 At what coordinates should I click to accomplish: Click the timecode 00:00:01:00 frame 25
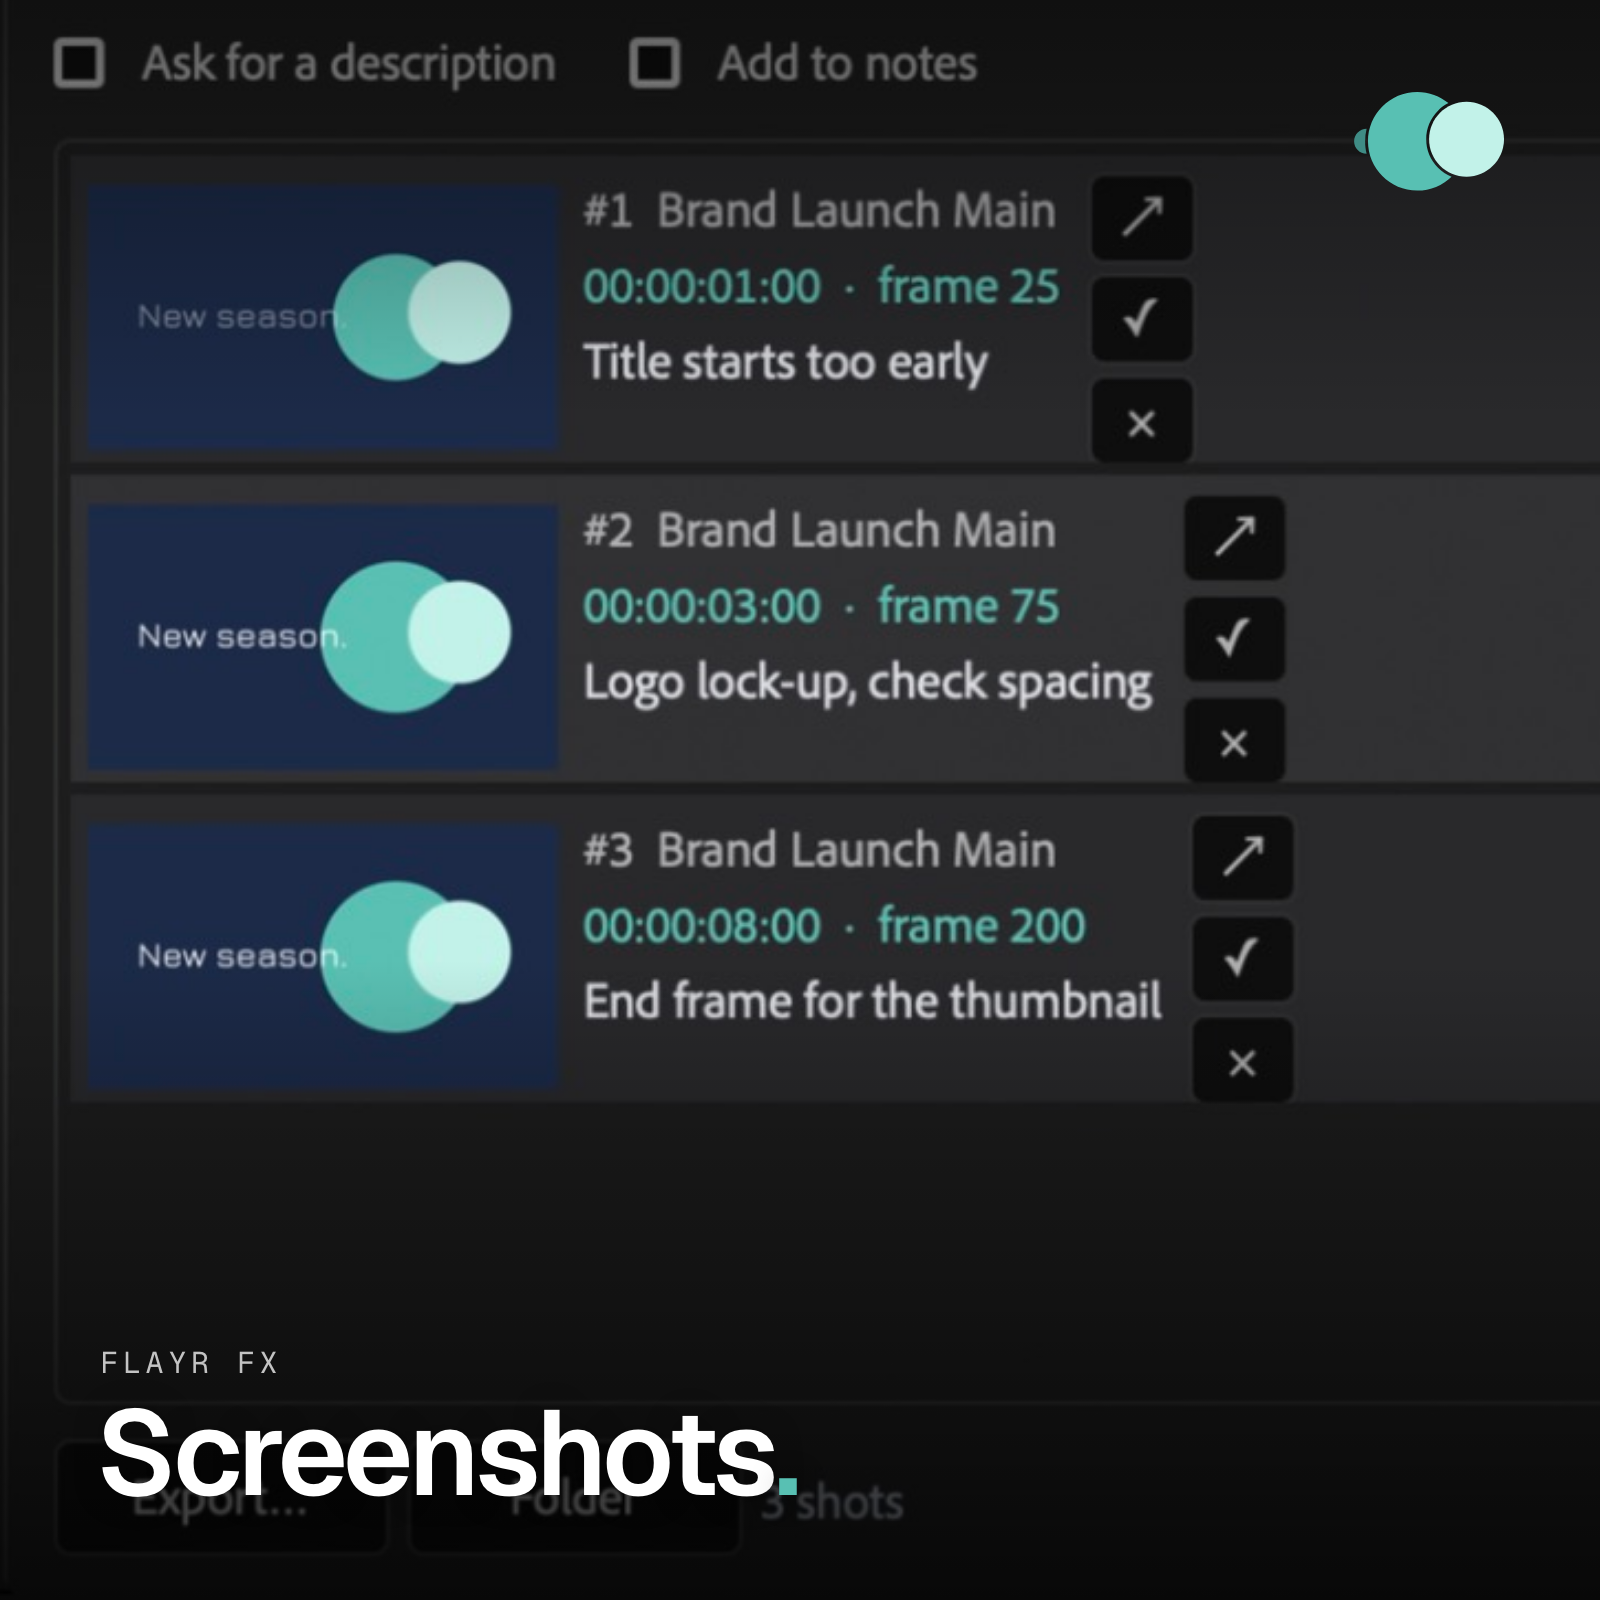[821, 287]
